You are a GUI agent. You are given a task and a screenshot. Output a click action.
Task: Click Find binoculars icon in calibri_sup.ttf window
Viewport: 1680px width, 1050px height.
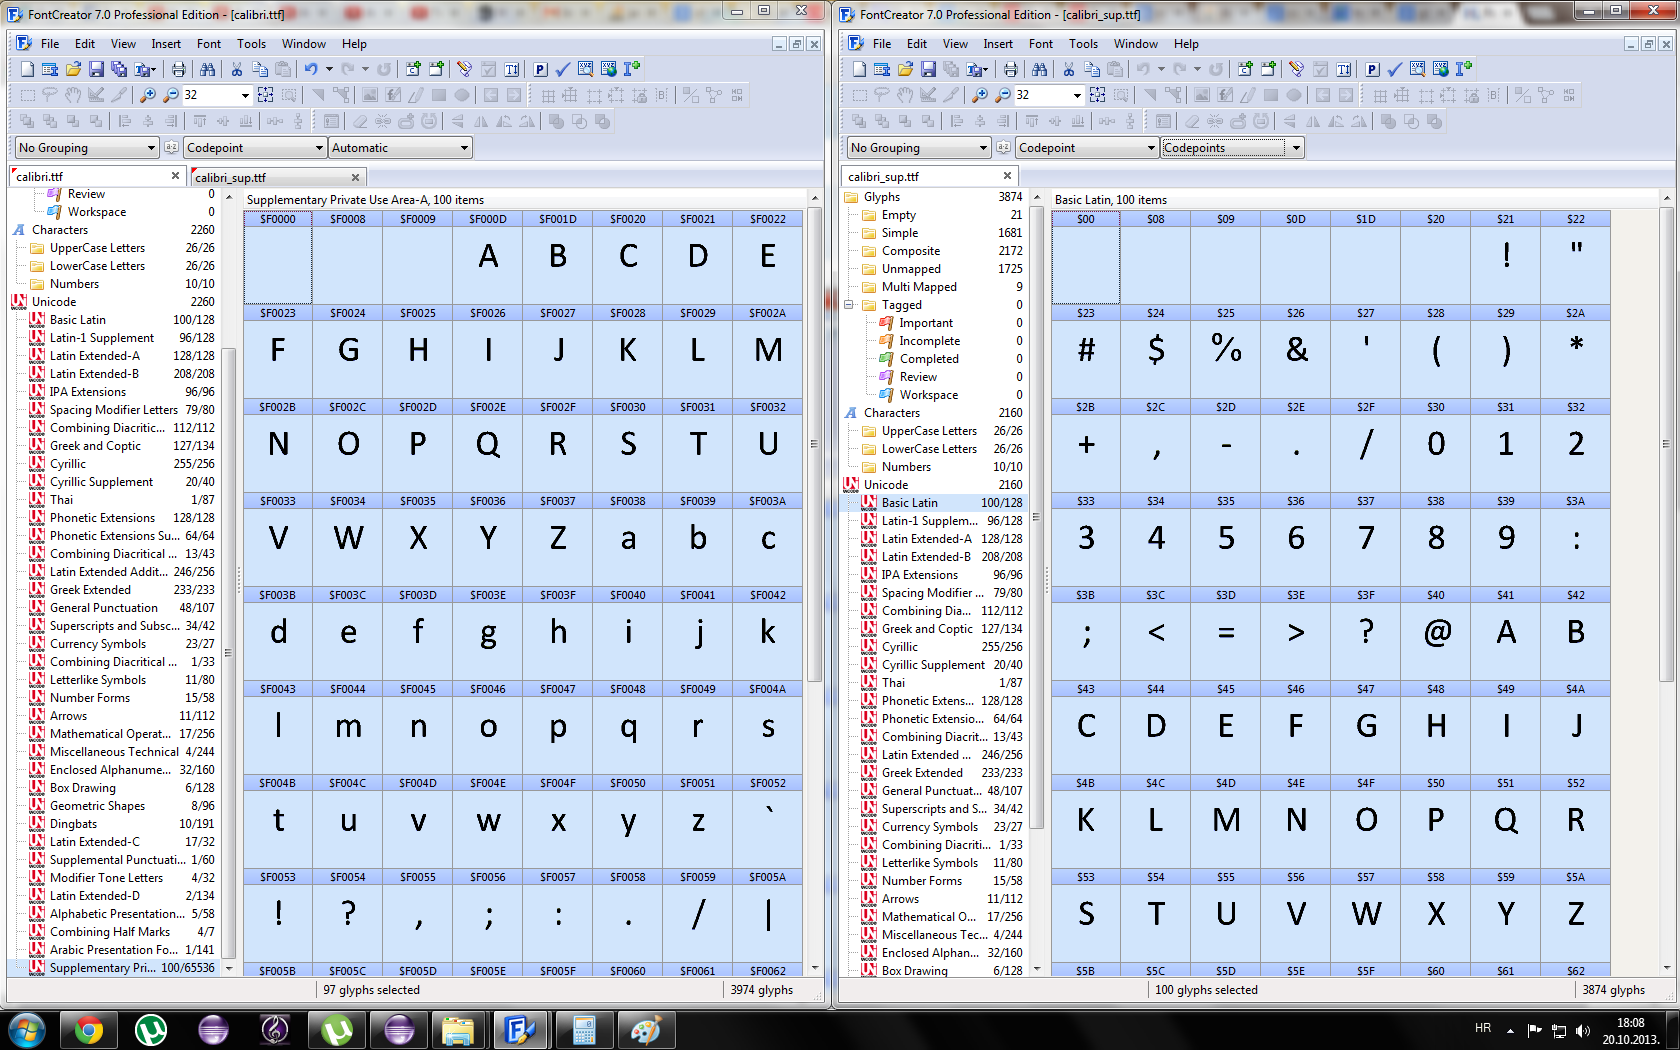1039,69
